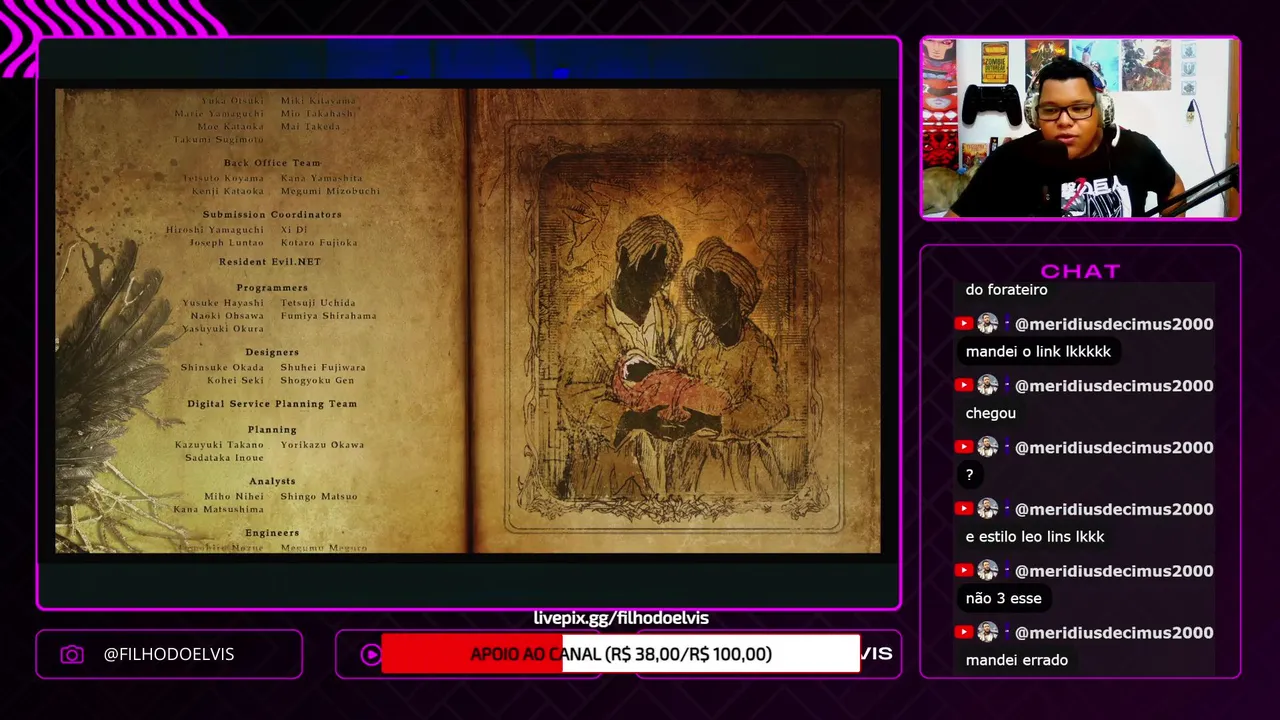The height and width of the screenshot is (720, 1280).
Task: Click the name 'Kana Matsushima' in credits
Action: [x=219, y=510]
